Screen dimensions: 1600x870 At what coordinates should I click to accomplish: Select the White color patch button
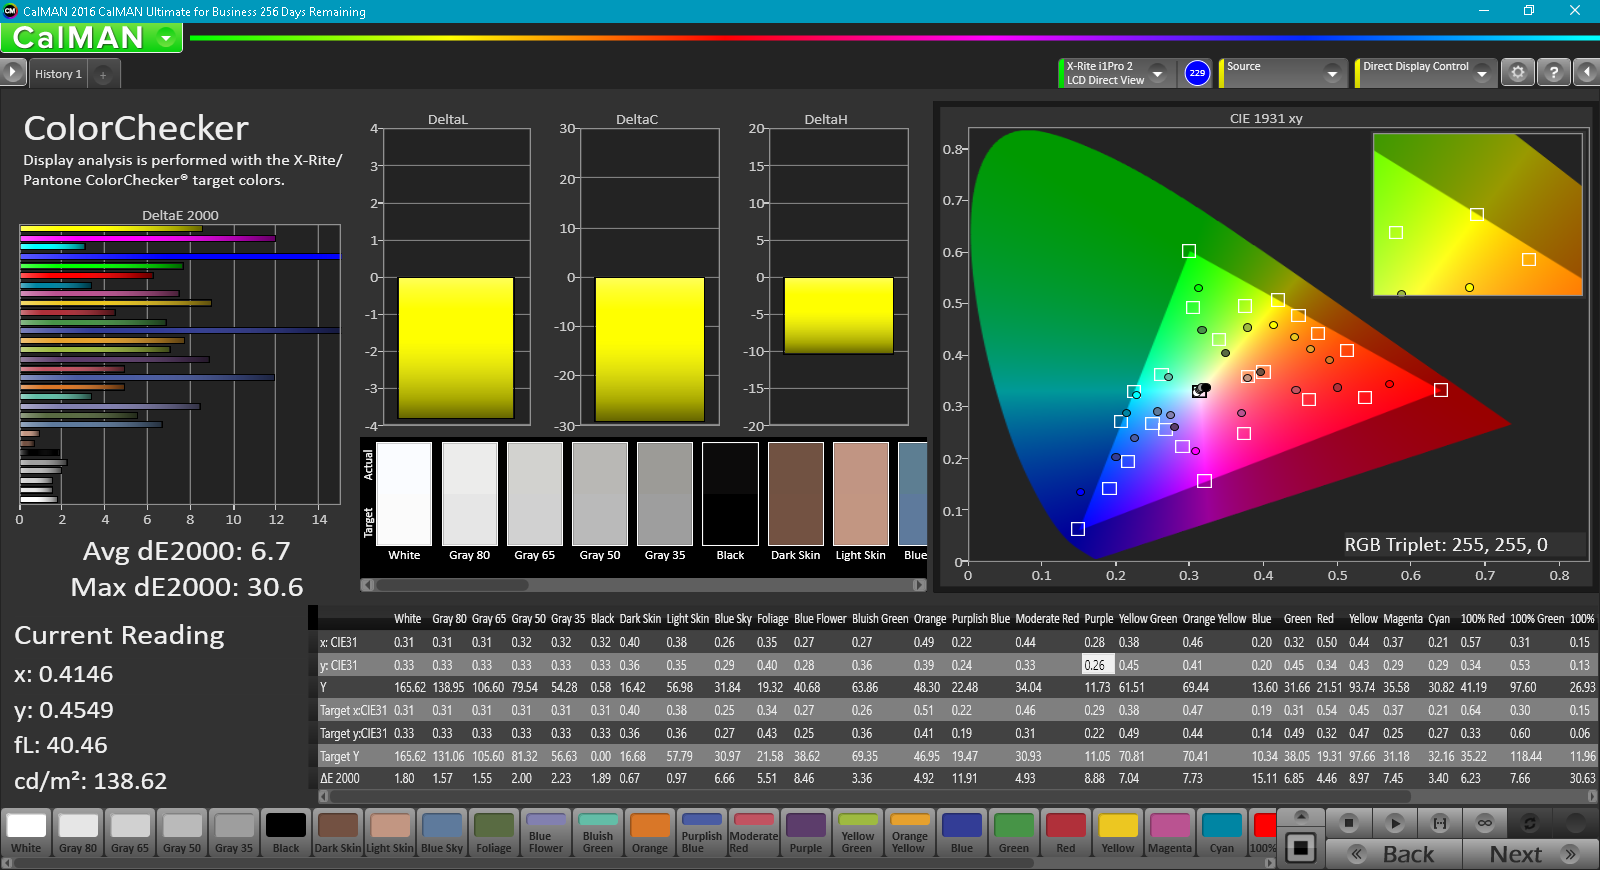(x=26, y=833)
